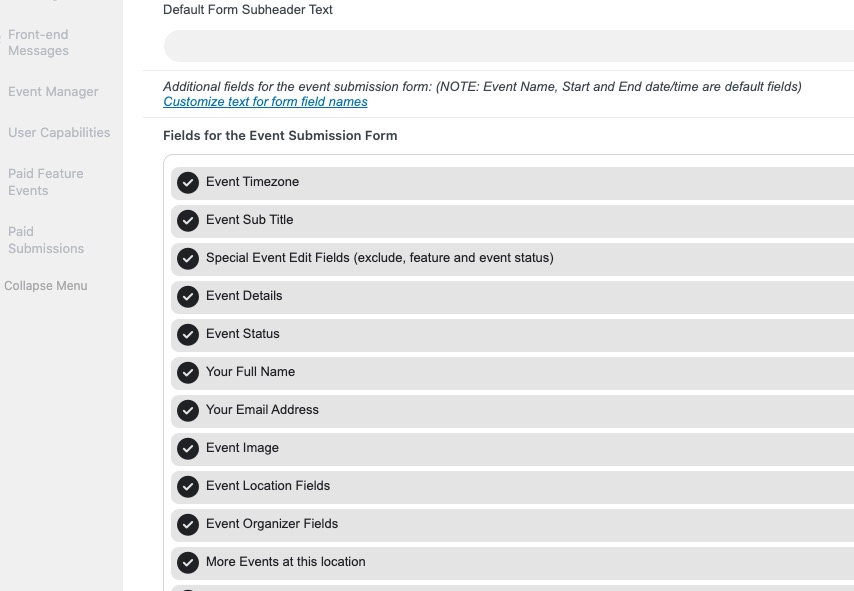Toggle the Your Email Address checkmark
This screenshot has width=854, height=591.
[188, 411]
